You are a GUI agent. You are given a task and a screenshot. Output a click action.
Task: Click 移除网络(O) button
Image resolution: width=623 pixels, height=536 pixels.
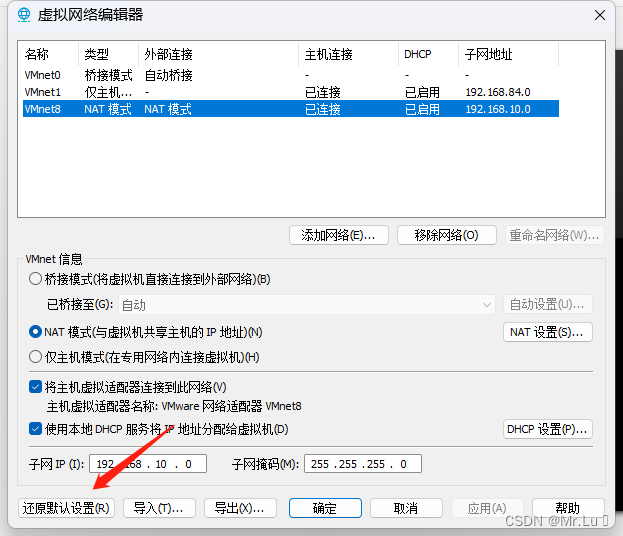coord(447,235)
